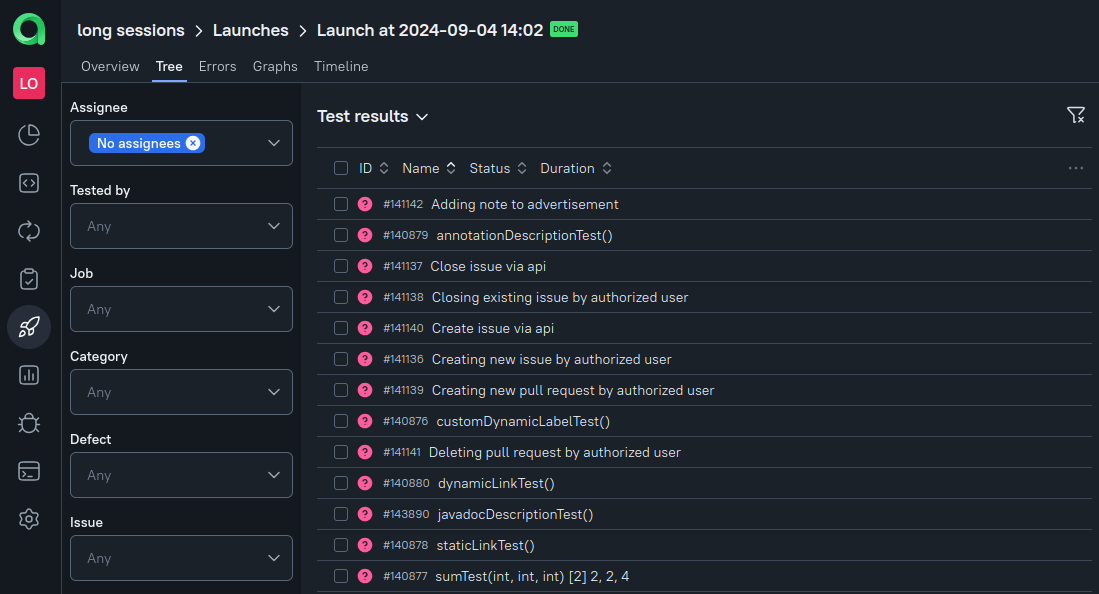
Task: Open the gear settings icon in sidebar
Action: (29, 519)
